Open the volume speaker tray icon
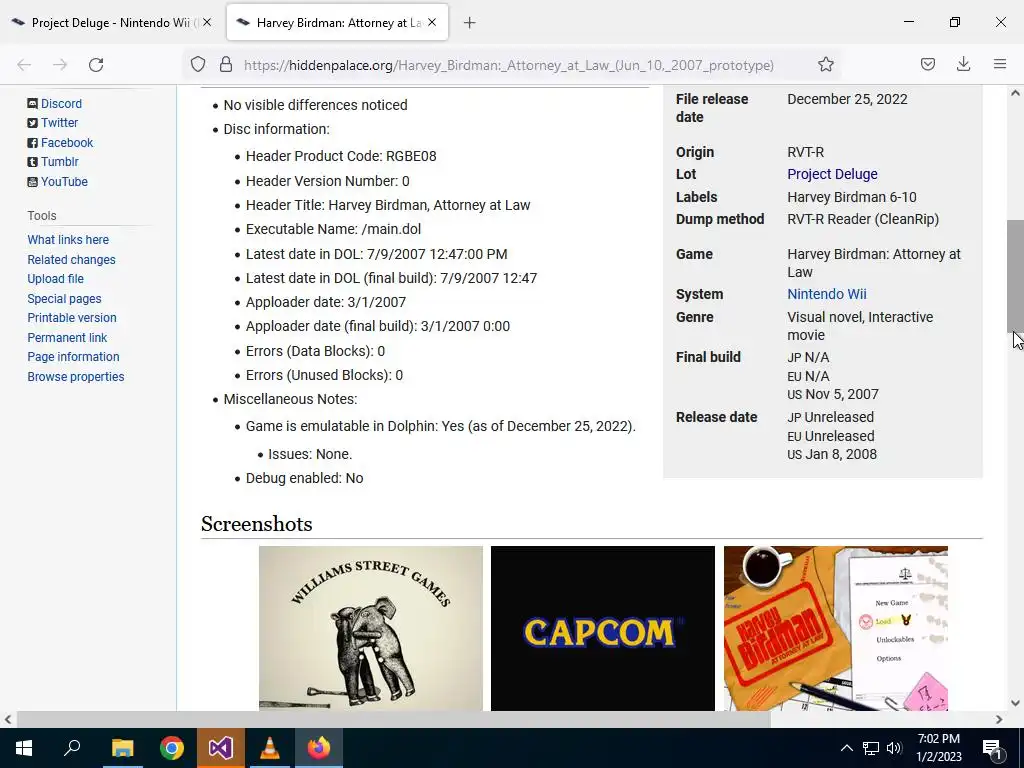This screenshot has width=1024, height=768. pos(894,748)
